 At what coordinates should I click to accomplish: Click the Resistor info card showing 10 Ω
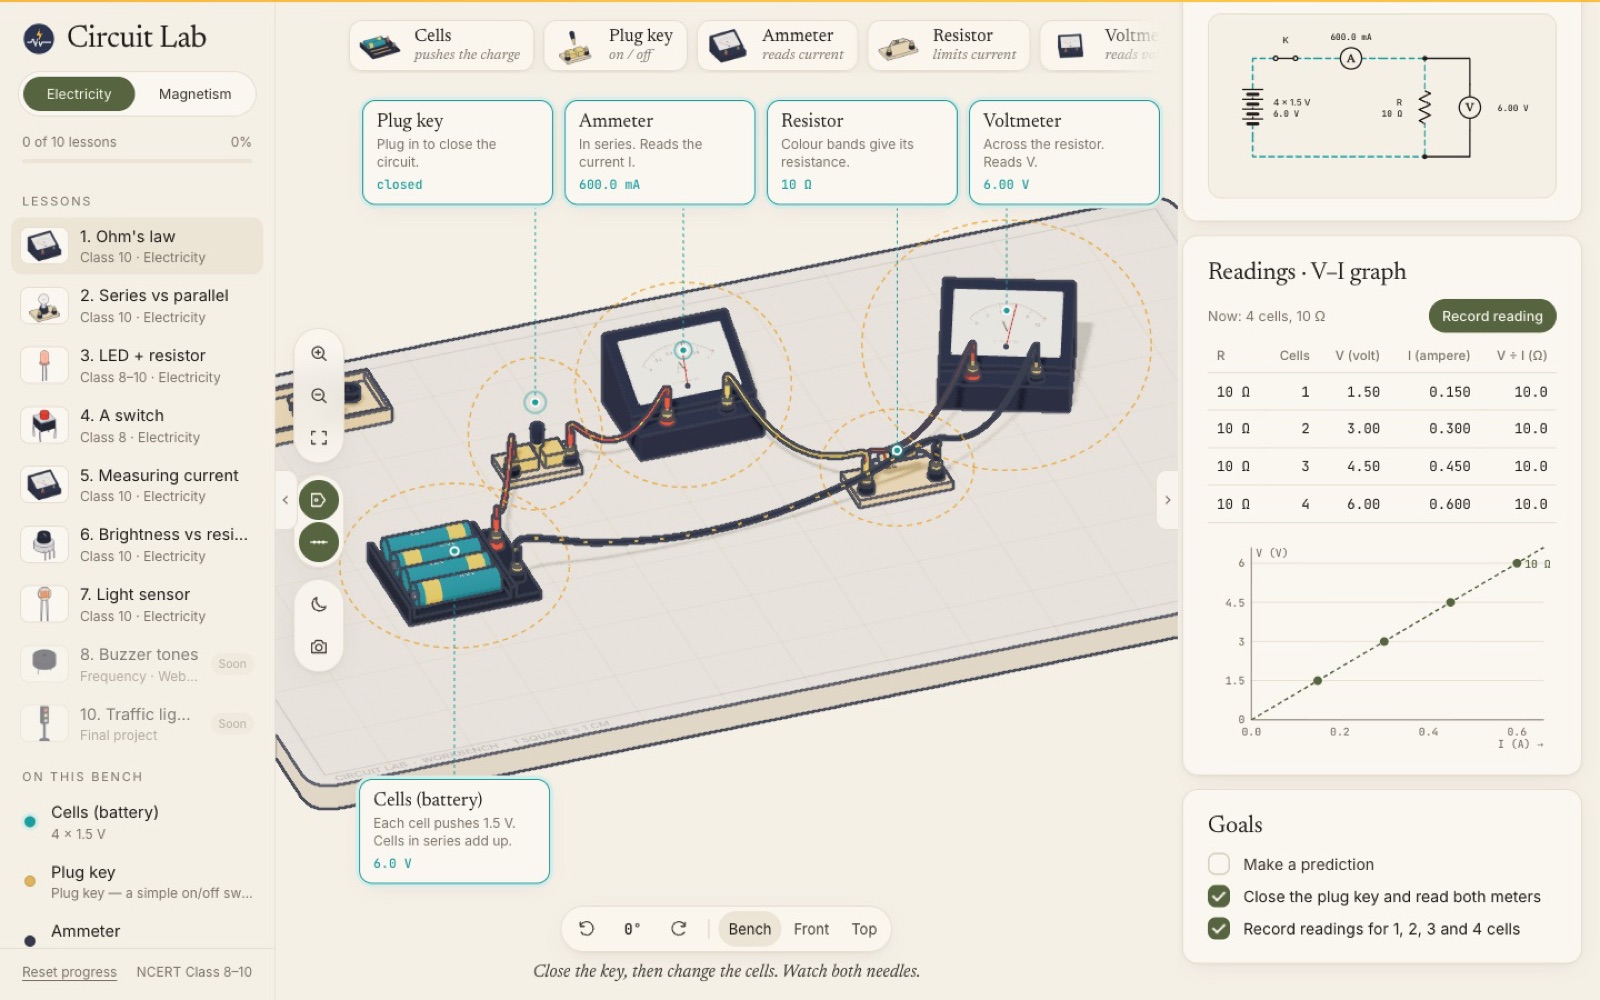[862, 152]
